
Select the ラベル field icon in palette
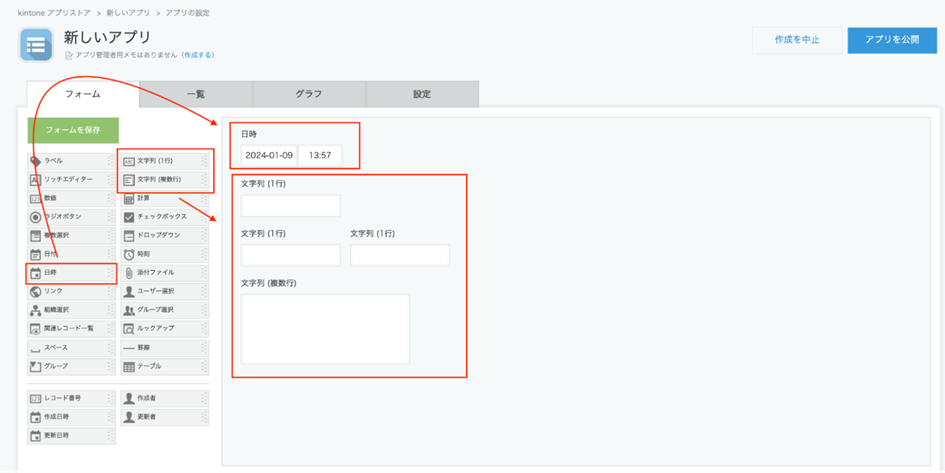(36, 161)
